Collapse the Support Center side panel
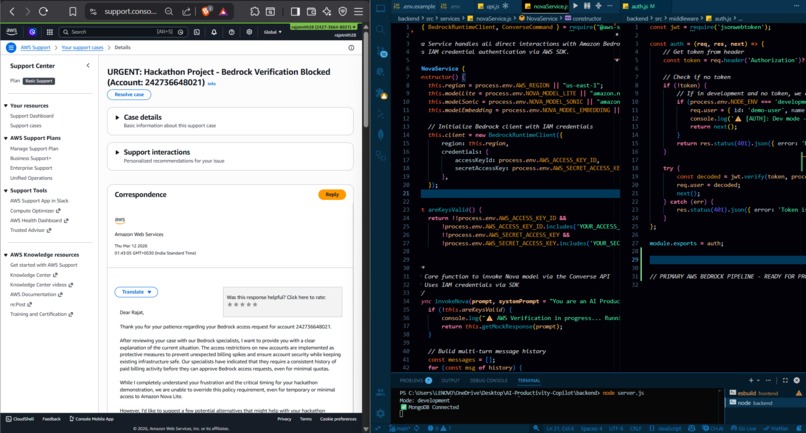The image size is (806, 433). [88, 65]
